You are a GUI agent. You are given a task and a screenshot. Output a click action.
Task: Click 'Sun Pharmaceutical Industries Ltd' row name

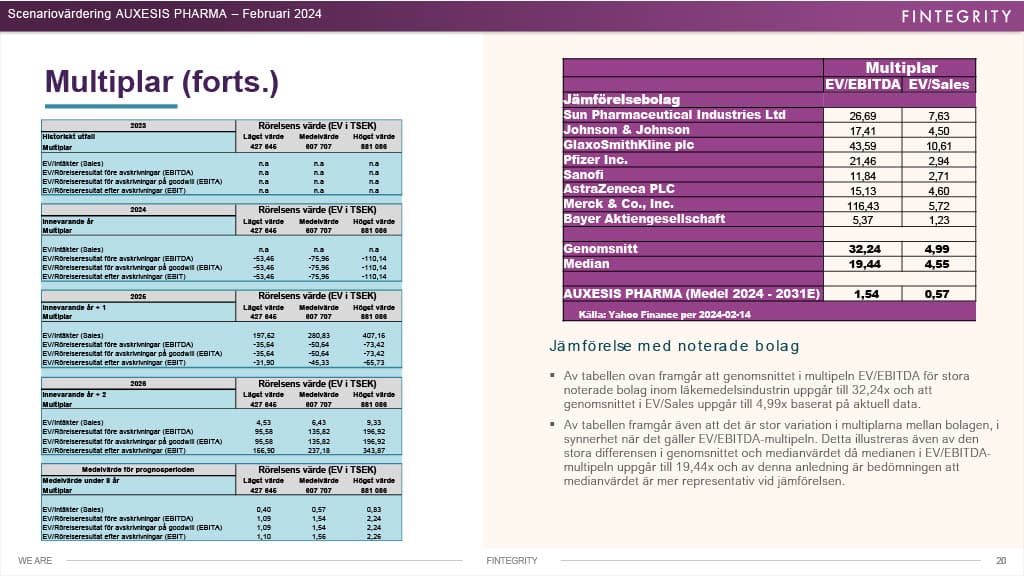[x=675, y=115]
